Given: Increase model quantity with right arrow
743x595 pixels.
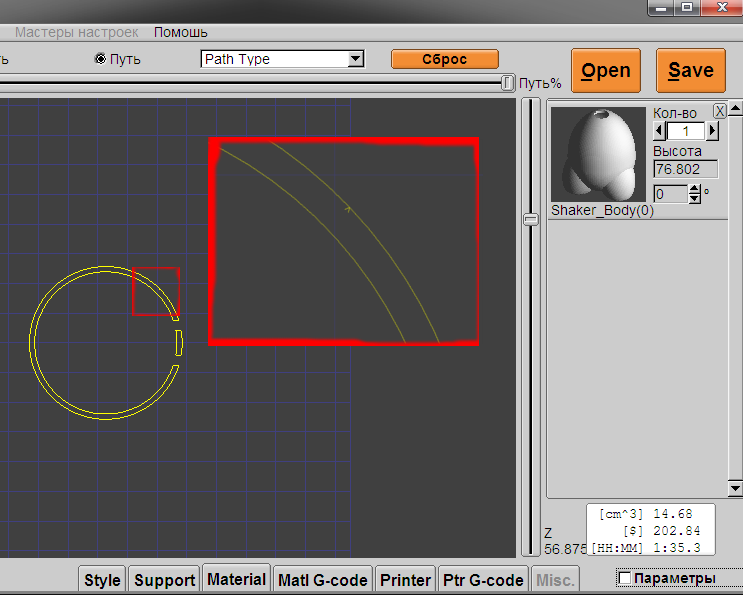Looking at the screenshot, I should pos(712,131).
